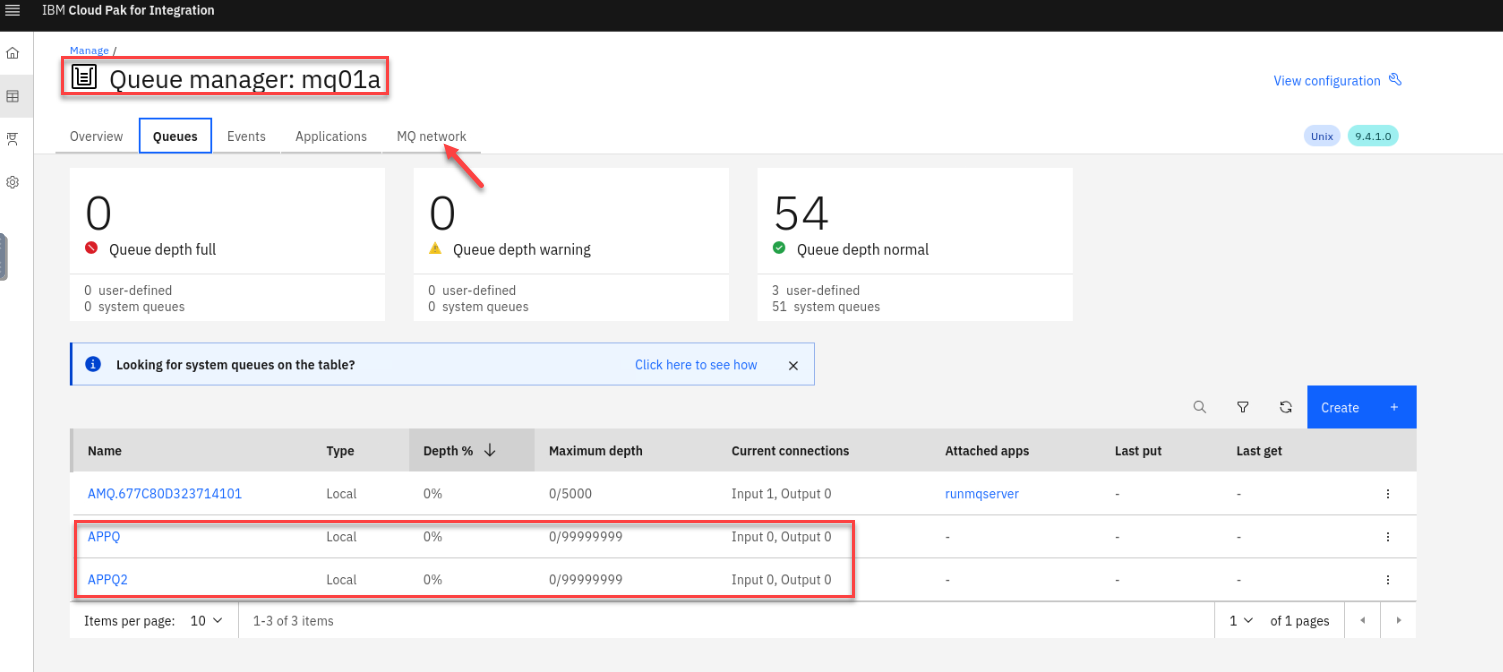Open the settings gear in sidebar
Viewport: 1503px width, 672px height.
pyautogui.click(x=13, y=183)
